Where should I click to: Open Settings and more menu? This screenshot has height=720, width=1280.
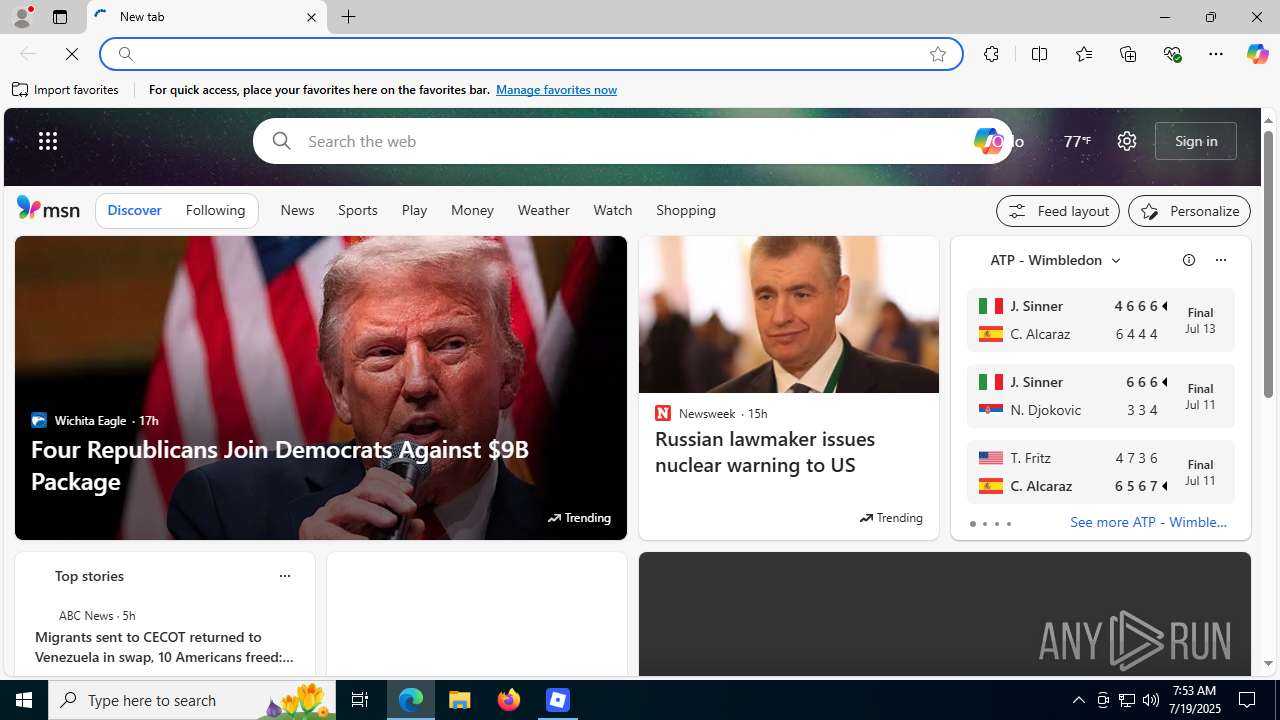coord(1216,54)
